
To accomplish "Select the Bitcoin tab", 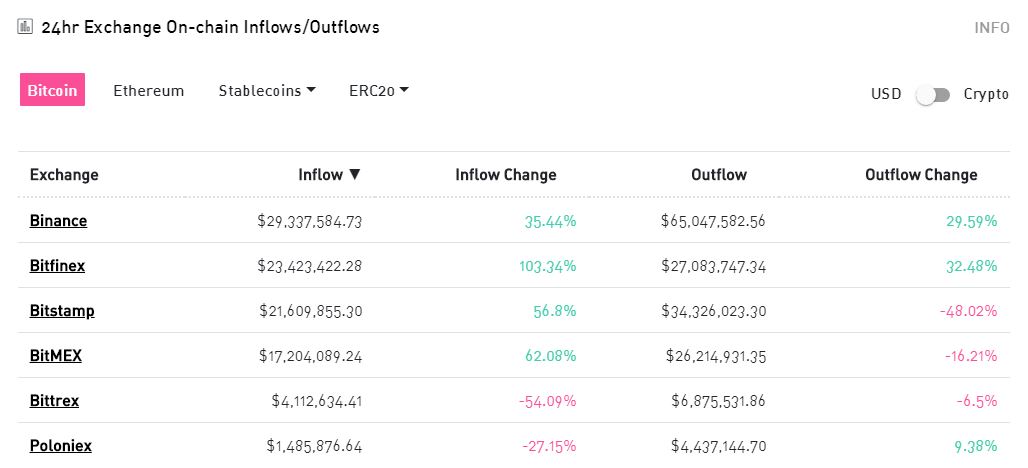I will pos(52,90).
